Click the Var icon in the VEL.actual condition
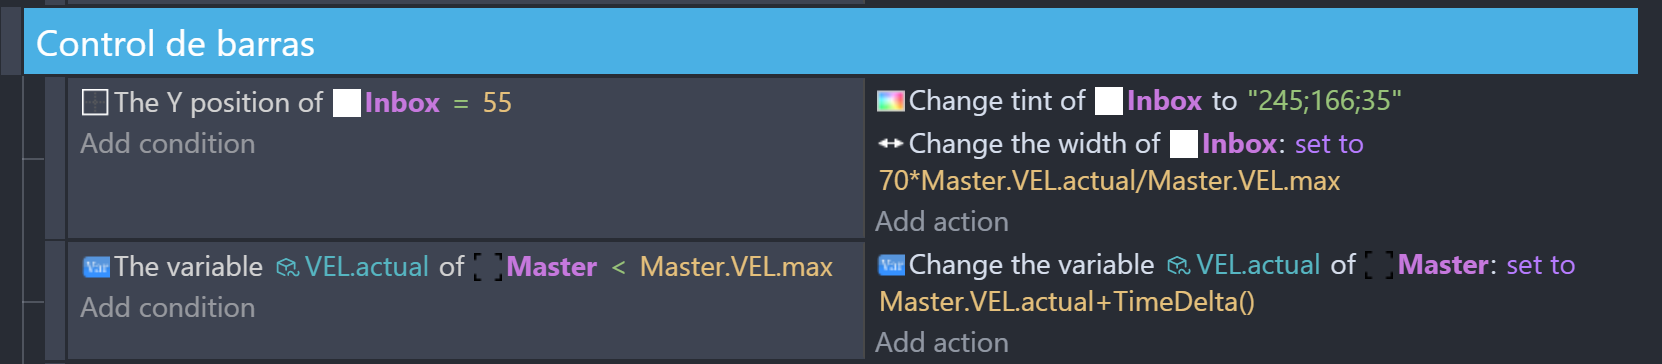 click(x=96, y=267)
